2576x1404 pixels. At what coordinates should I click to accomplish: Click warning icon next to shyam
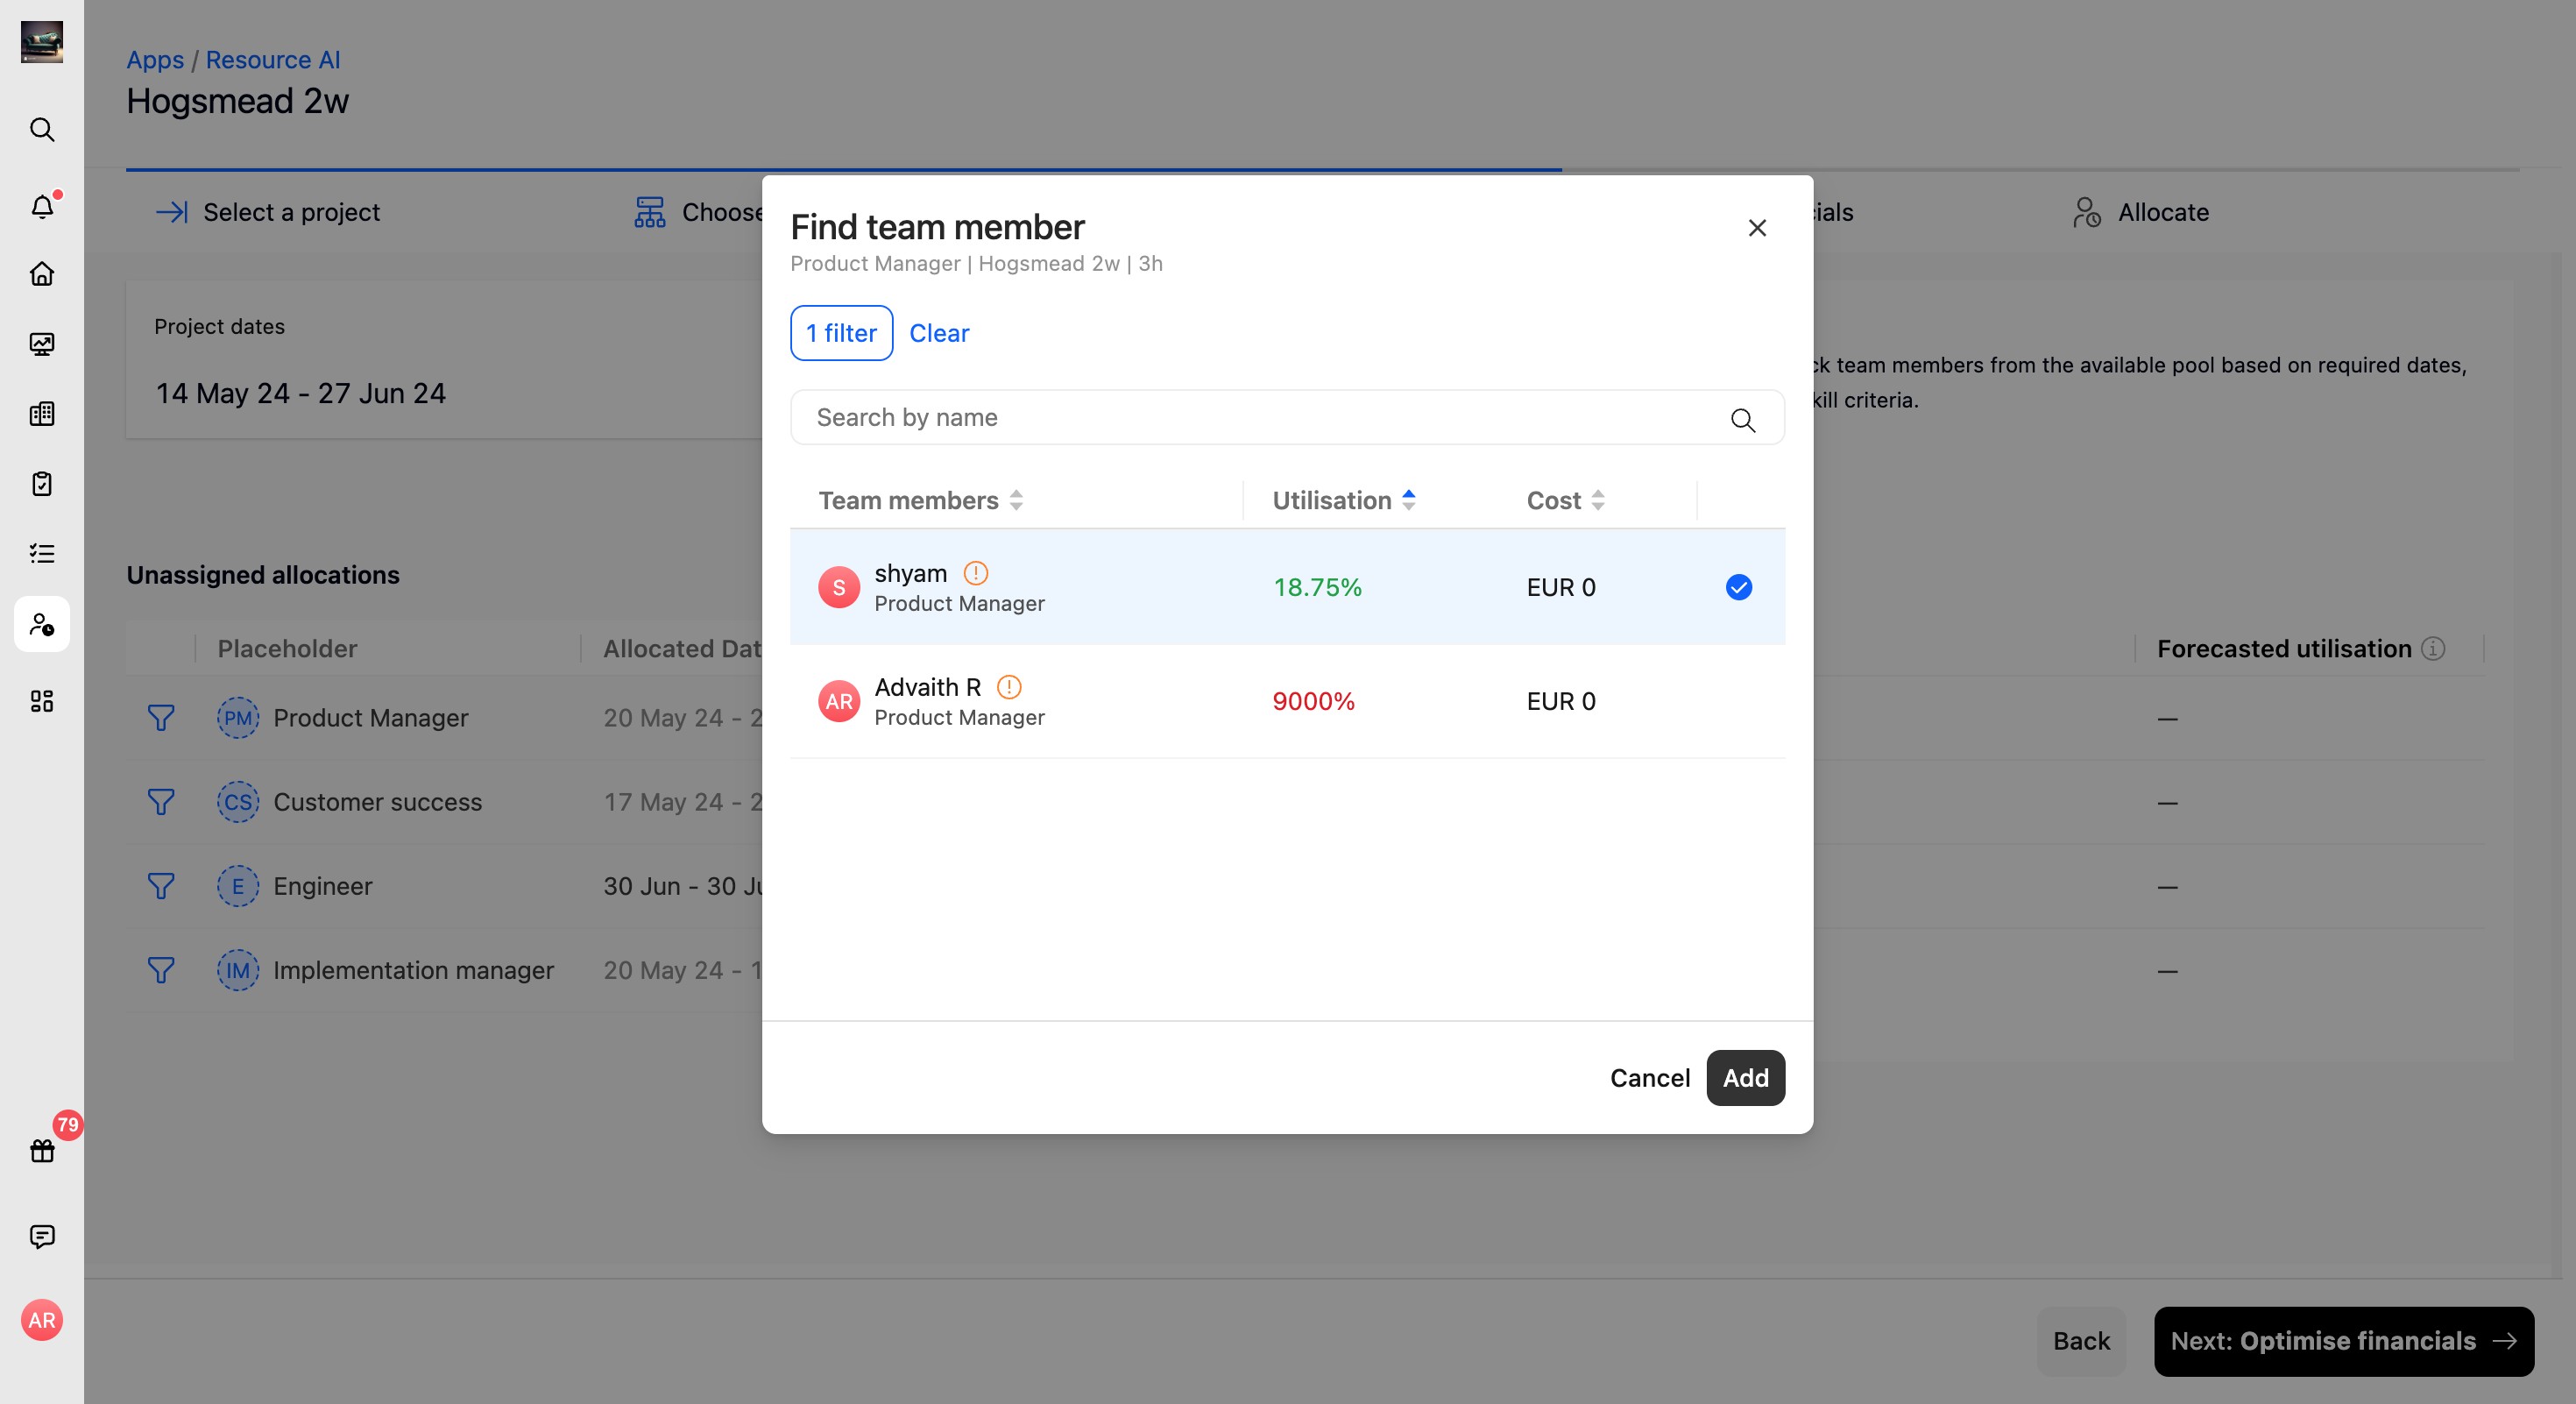click(x=976, y=573)
